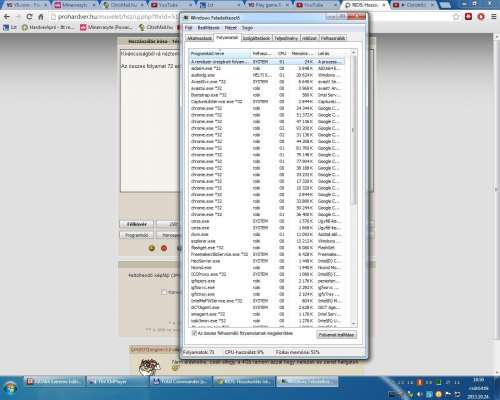The width and height of the screenshot is (500, 400).
Task: Reload the page in Chrome
Action: pyautogui.click(x=29, y=17)
